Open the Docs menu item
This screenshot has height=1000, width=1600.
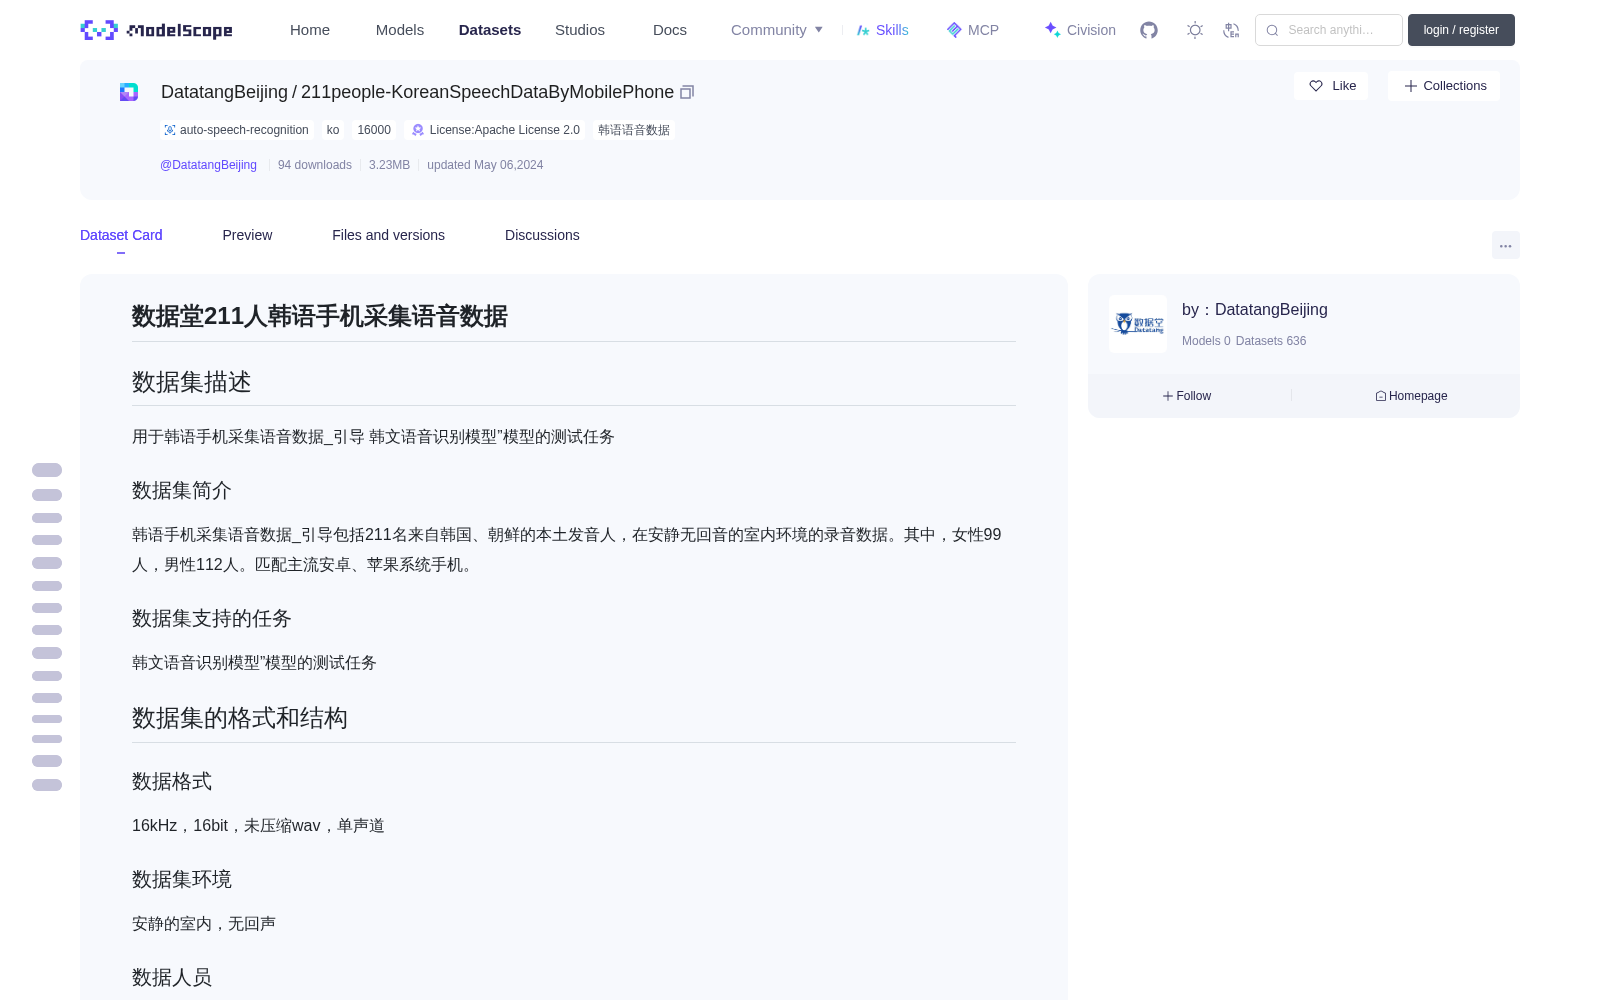[670, 30]
